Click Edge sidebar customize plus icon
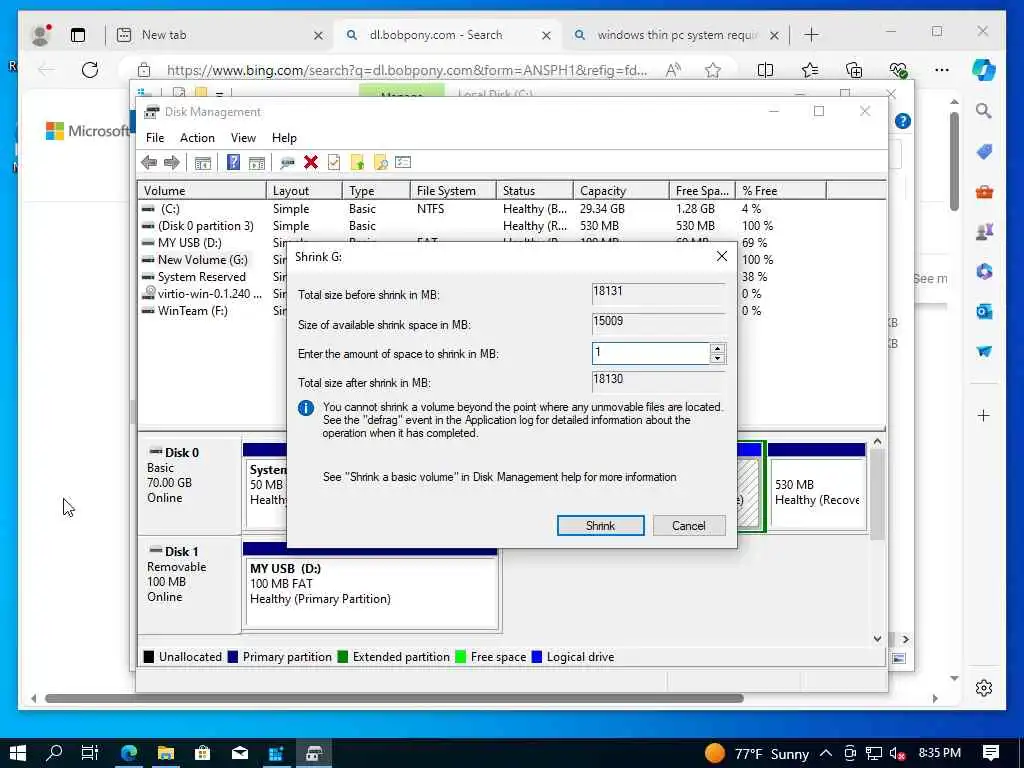 click(984, 415)
